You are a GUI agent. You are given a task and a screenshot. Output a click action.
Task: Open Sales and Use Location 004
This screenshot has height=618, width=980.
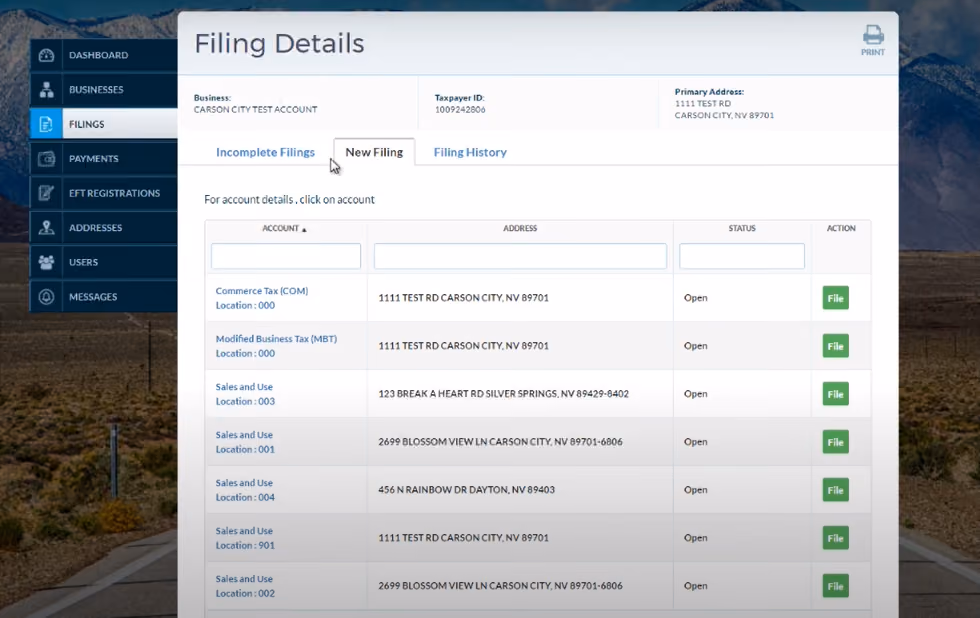[x=245, y=490]
